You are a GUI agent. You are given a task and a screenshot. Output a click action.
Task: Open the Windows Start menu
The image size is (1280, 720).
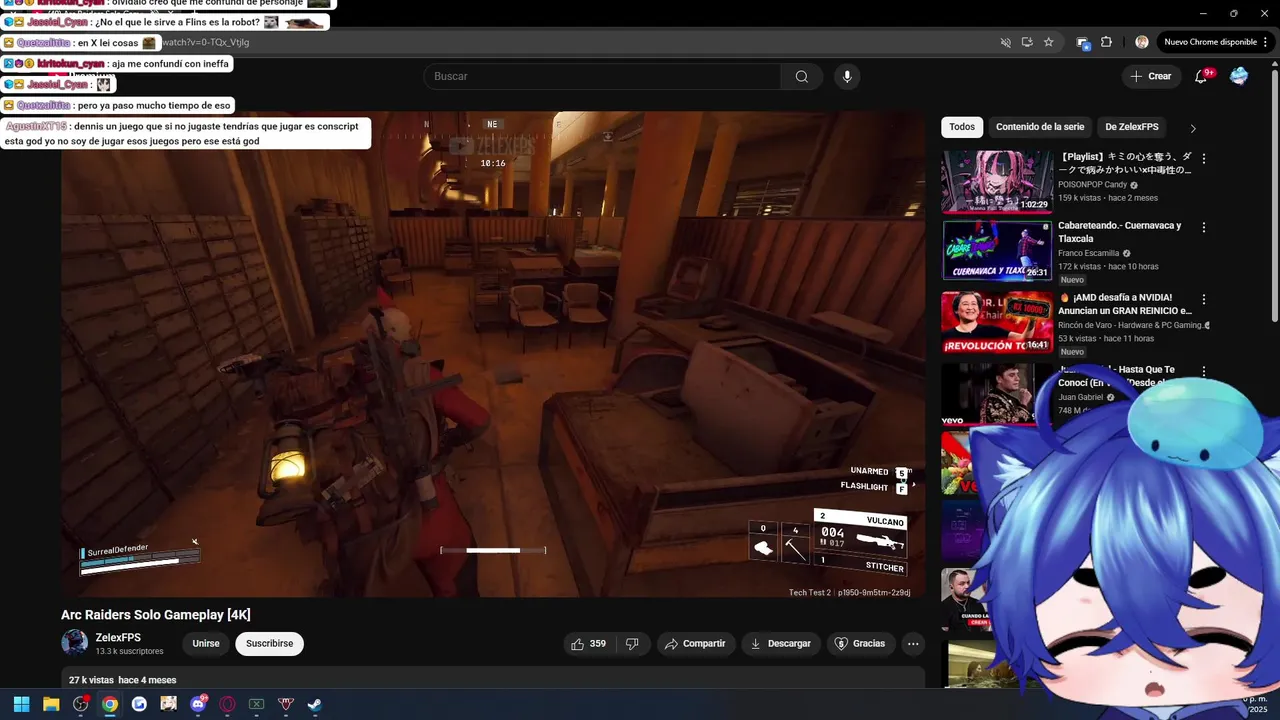click(x=22, y=704)
